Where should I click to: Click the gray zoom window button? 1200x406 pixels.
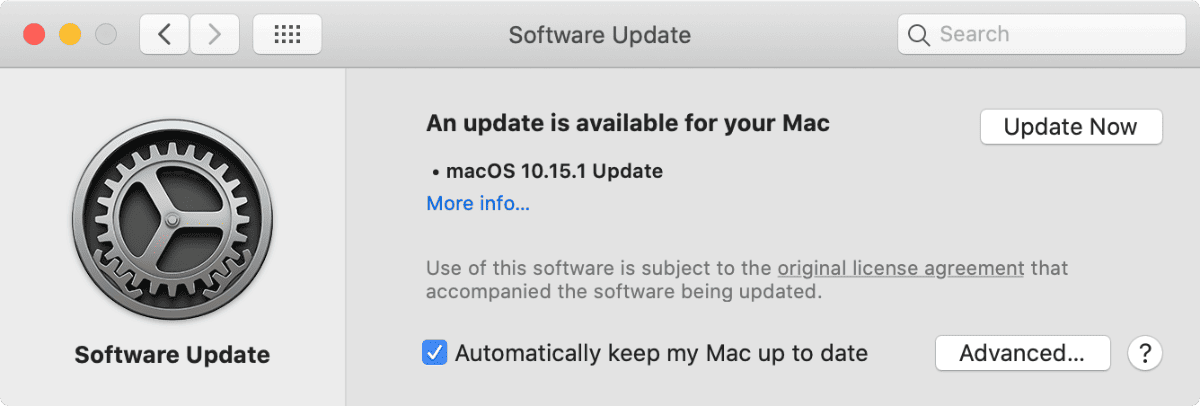[105, 35]
